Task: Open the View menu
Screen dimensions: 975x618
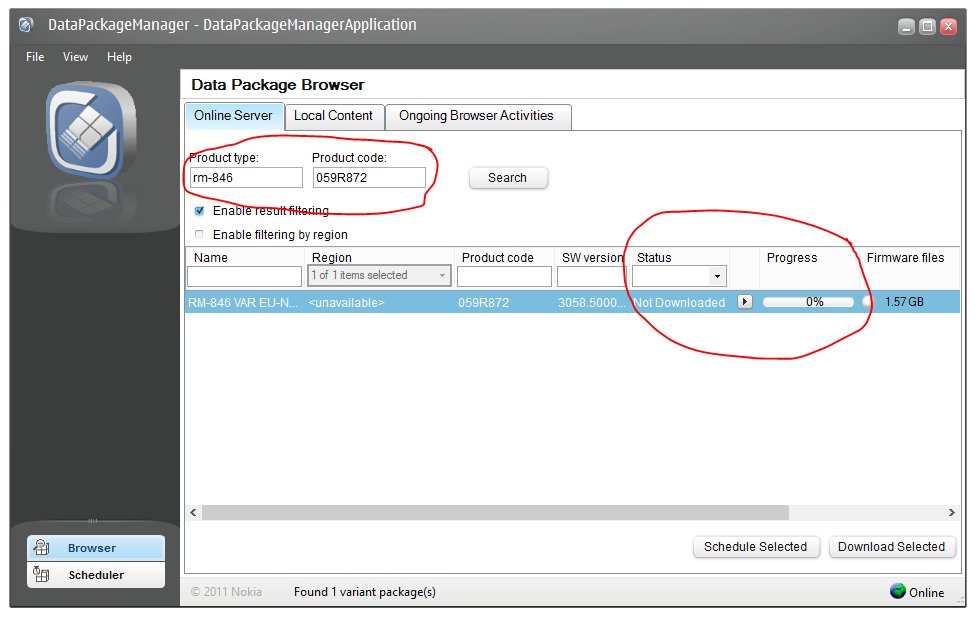Action: [x=75, y=57]
